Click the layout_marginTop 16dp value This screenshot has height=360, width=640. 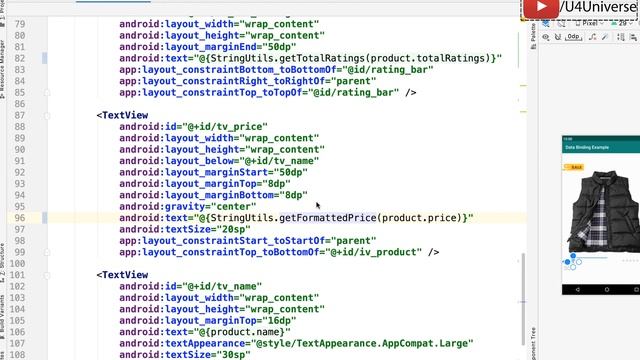point(279,320)
